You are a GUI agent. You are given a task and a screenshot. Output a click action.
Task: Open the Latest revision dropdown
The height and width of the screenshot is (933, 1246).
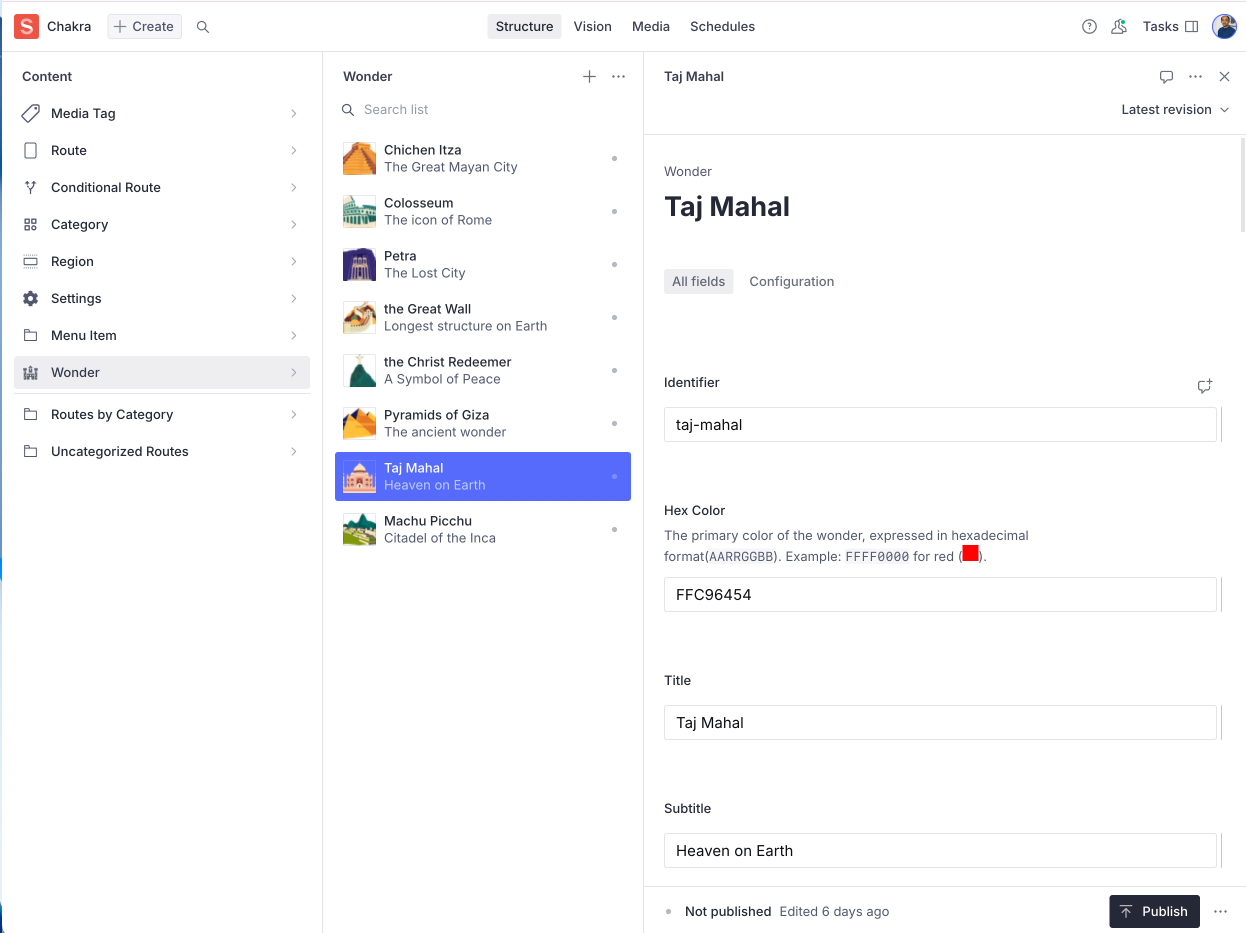[1175, 109]
